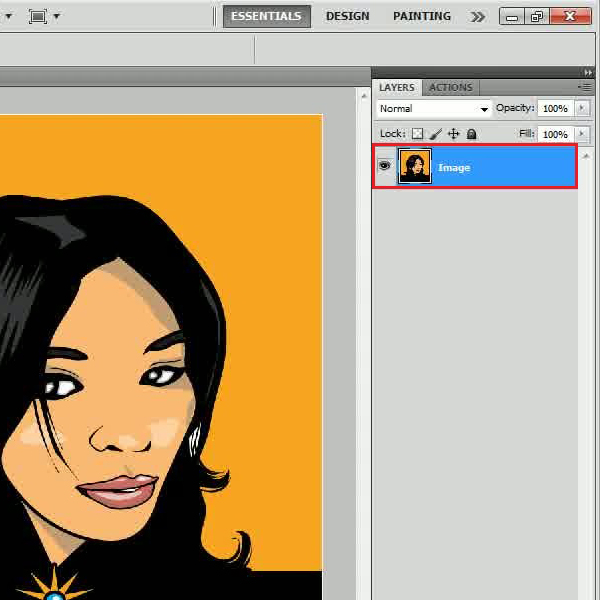Viewport: 600px width, 600px height.
Task: Toggle lock all padlock icon
Action: [471, 134]
